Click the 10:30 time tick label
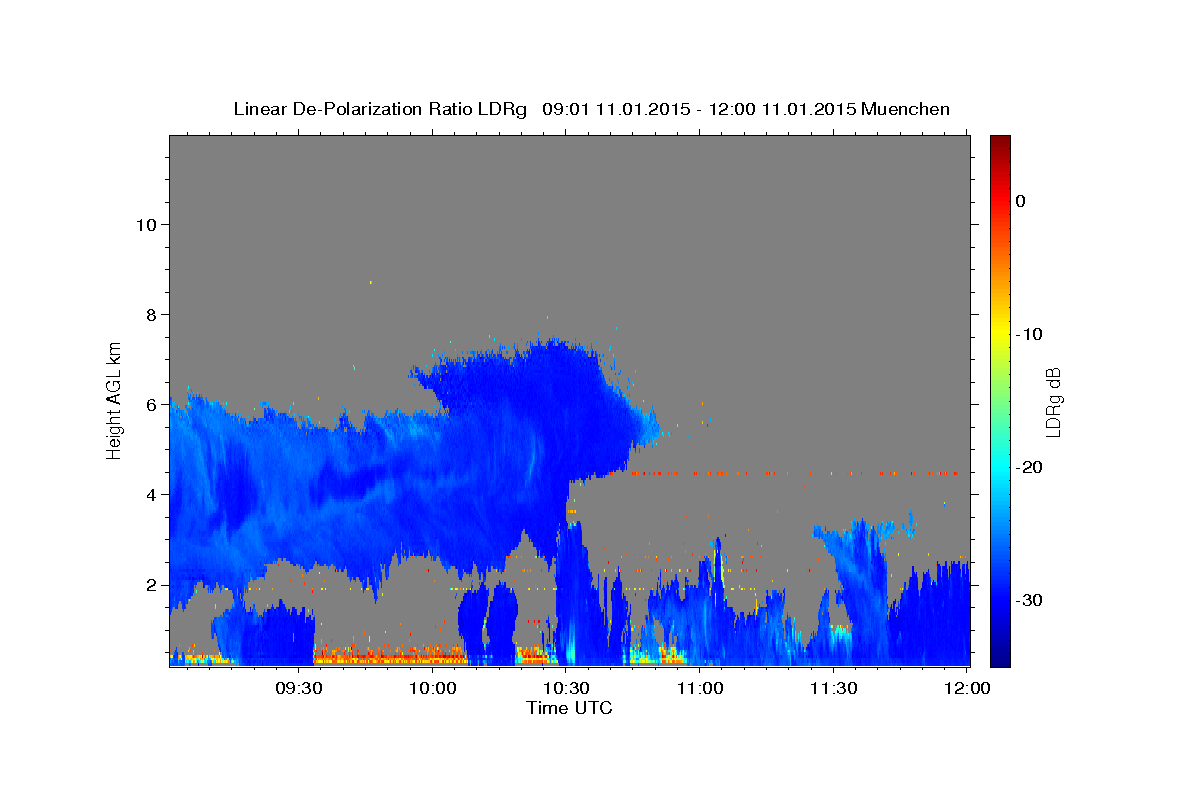Screen dimensions: 1200x800 tap(566, 688)
